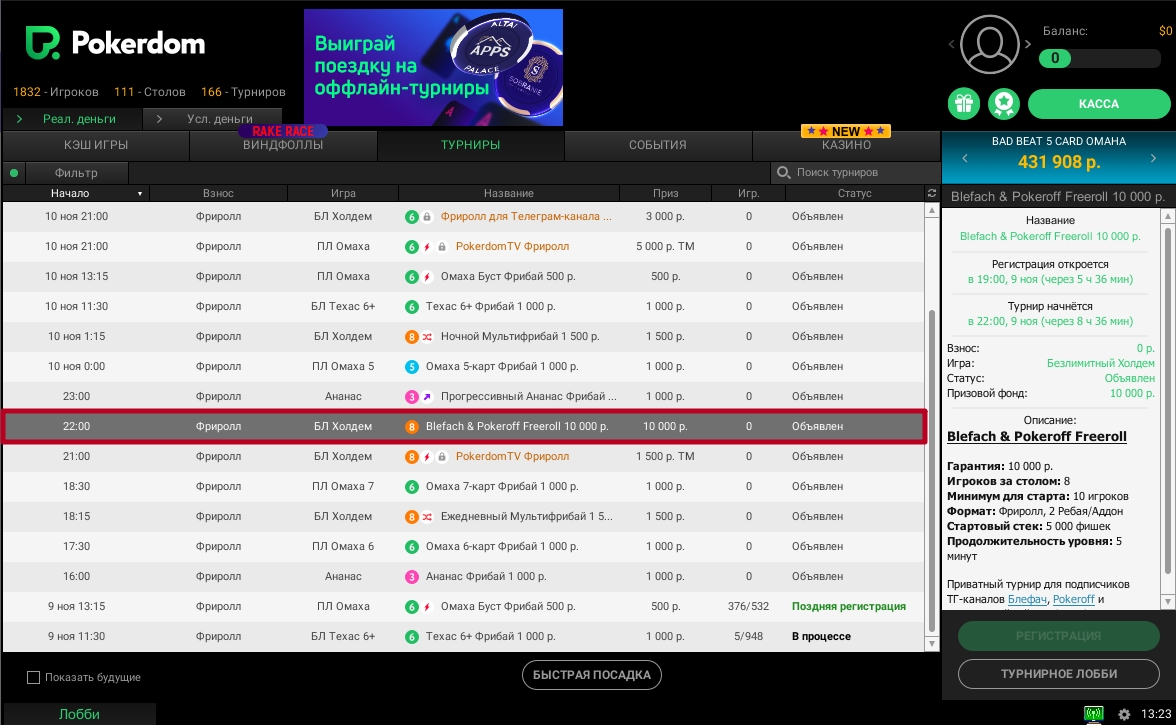Open the Блефач Telegram link
The image size is (1176, 725).
[x=1027, y=599]
